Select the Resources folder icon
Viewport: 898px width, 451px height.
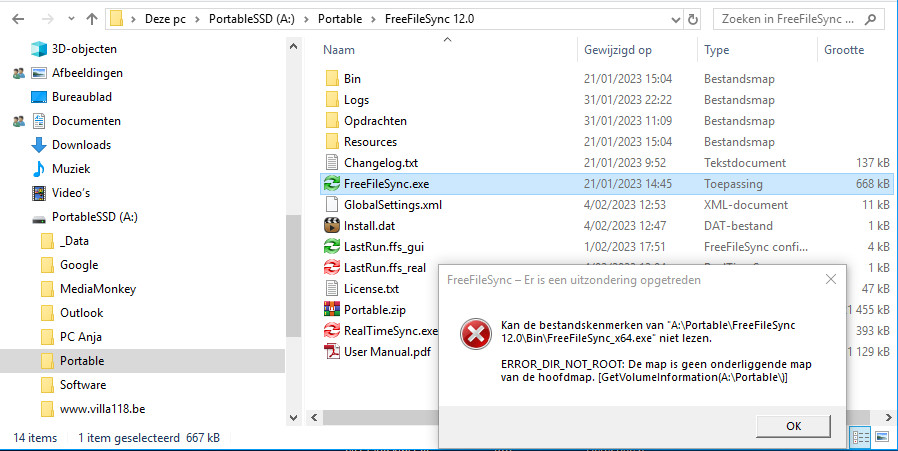332,142
